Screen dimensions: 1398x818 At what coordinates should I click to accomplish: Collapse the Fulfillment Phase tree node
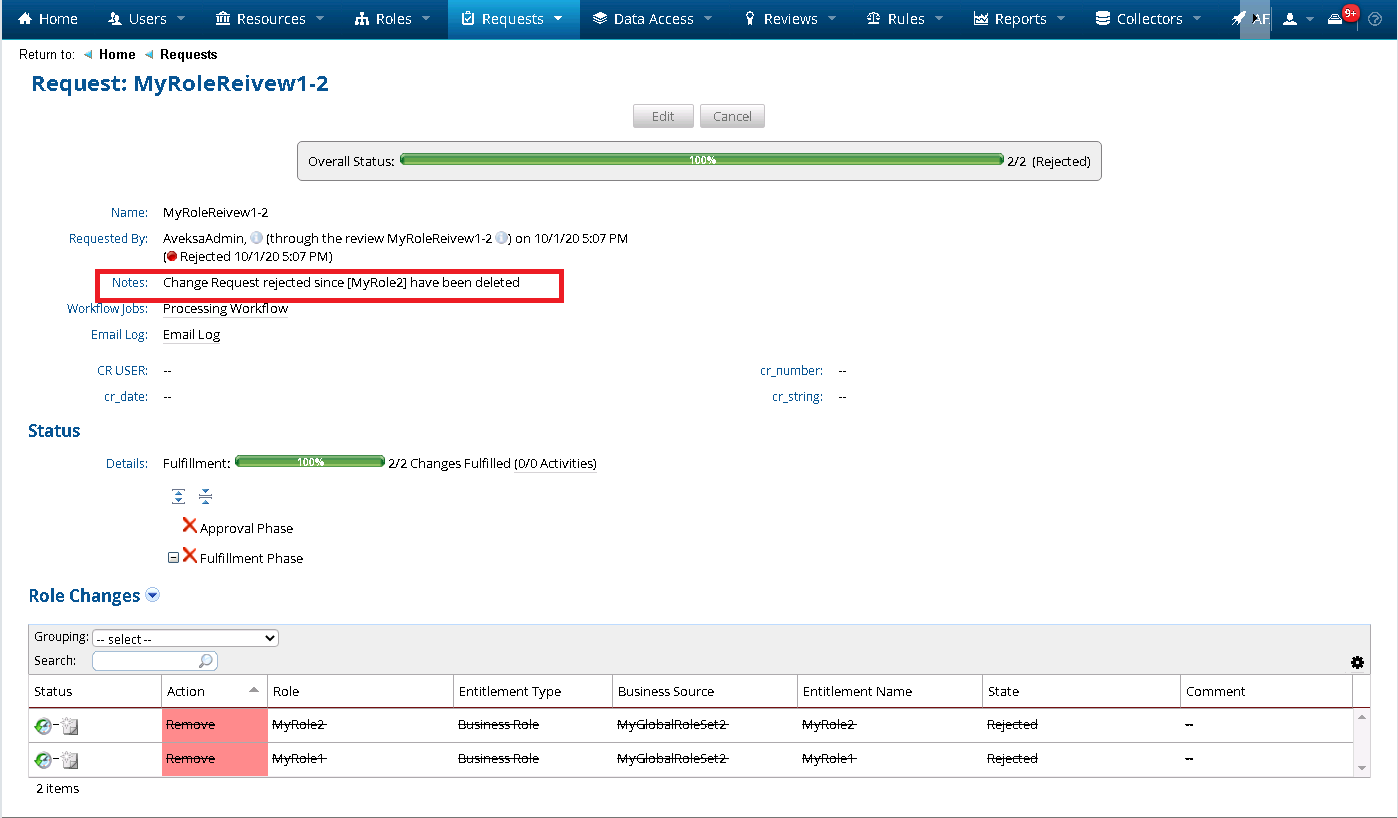pos(173,558)
